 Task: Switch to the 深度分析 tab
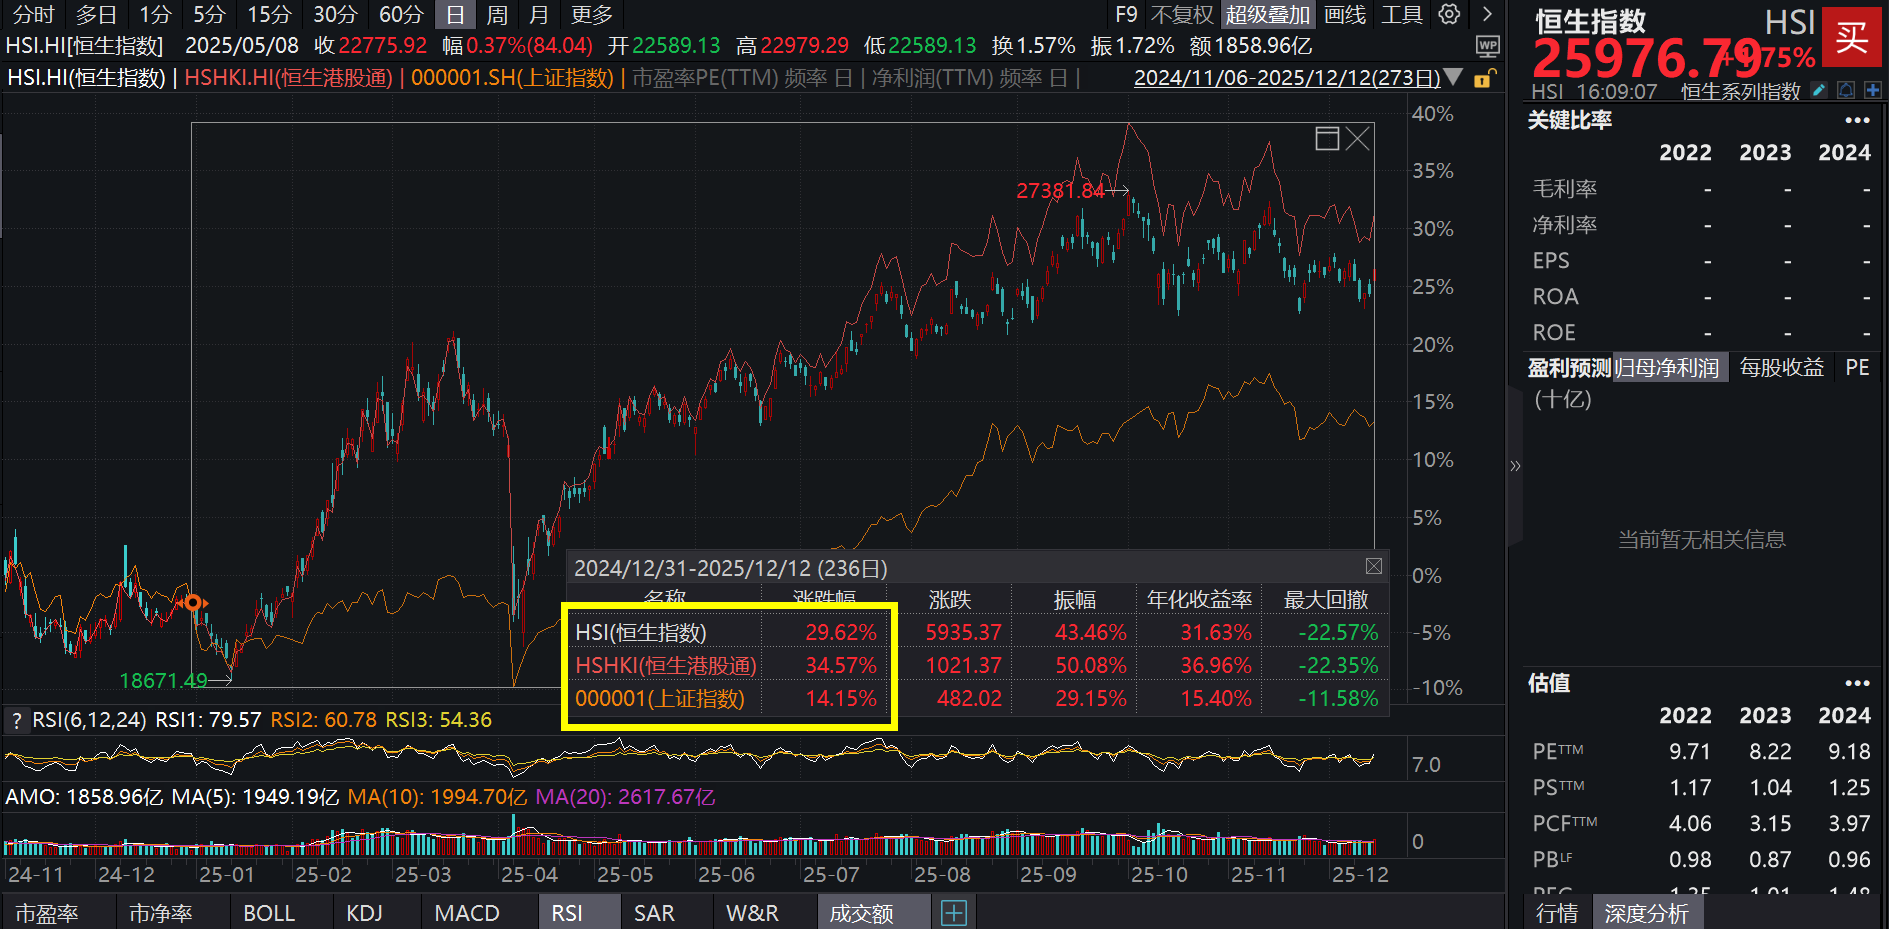pos(1647,912)
